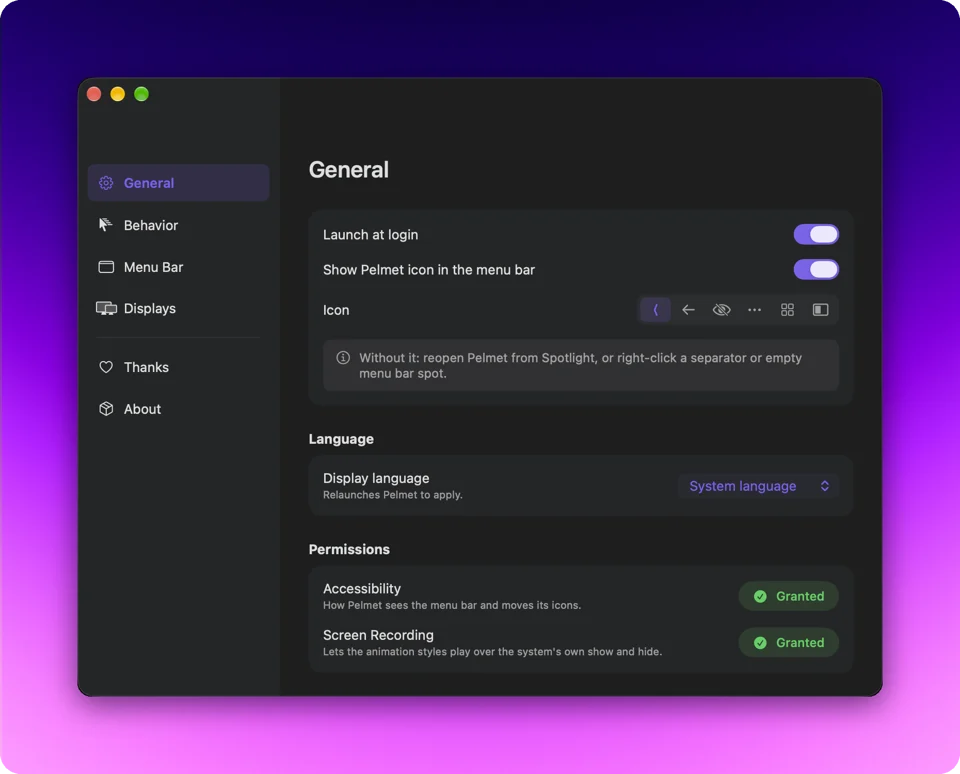Click the "Screen Recording" permission title
The height and width of the screenshot is (774, 960).
point(378,635)
